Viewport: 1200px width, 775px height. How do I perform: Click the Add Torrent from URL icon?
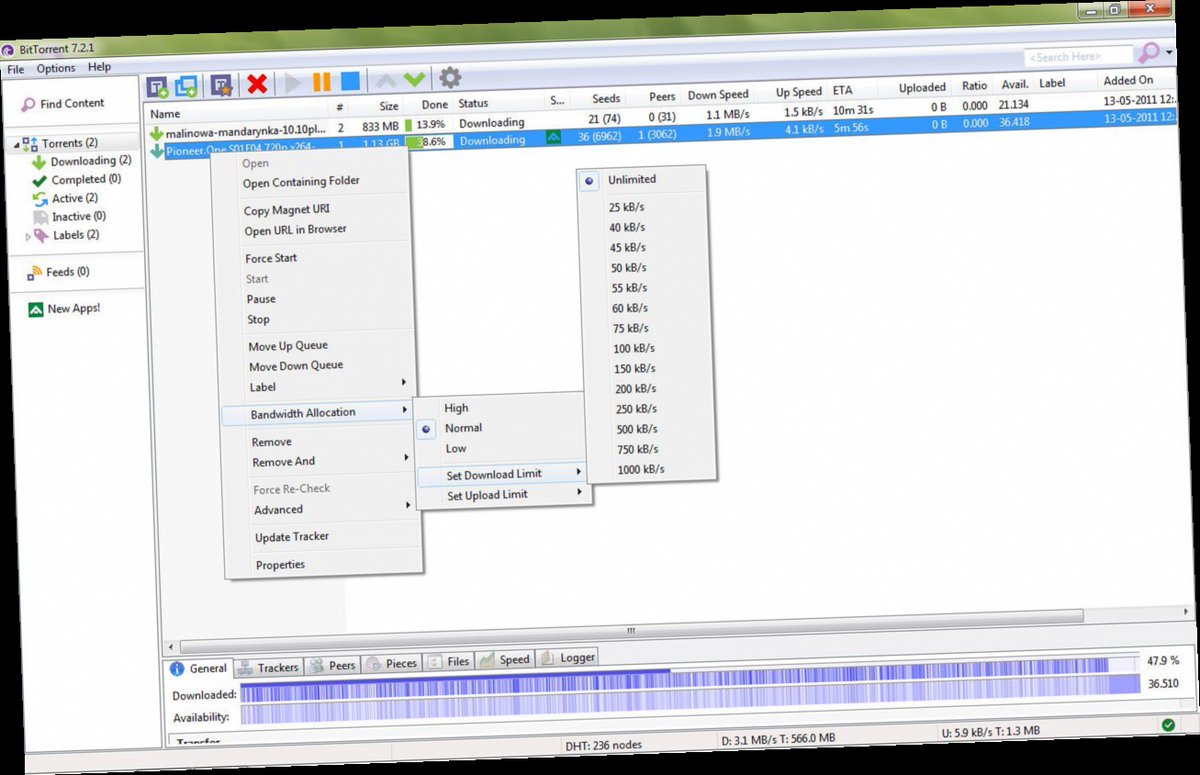pyautogui.click(x=187, y=85)
